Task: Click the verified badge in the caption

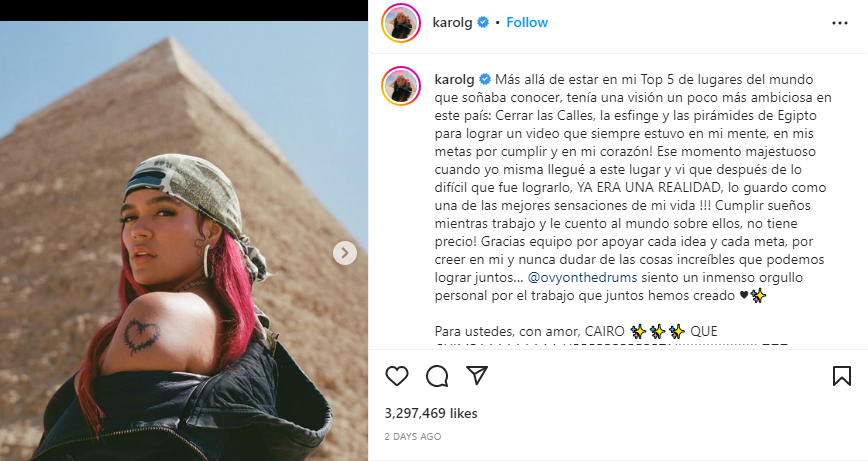Action: 484,79
